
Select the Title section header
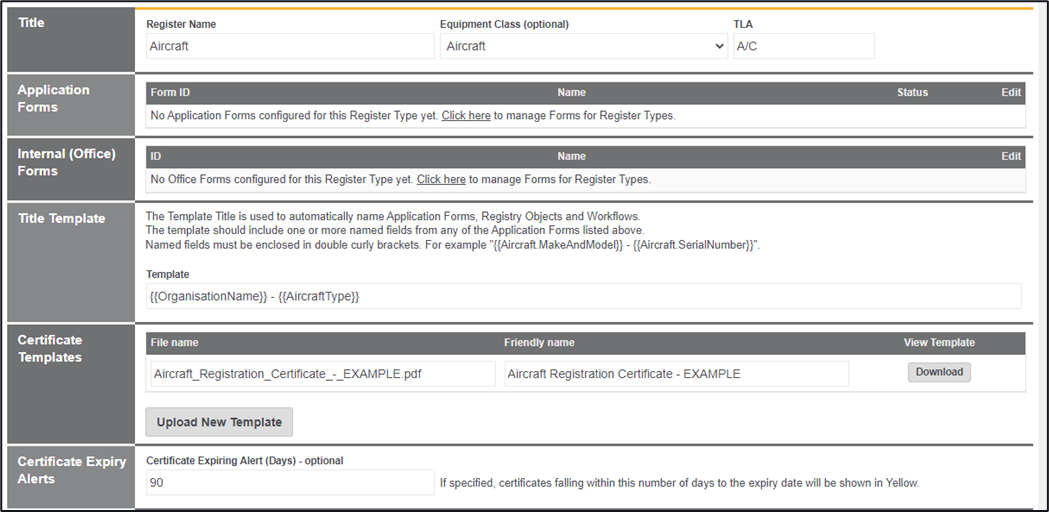click(x=32, y=22)
